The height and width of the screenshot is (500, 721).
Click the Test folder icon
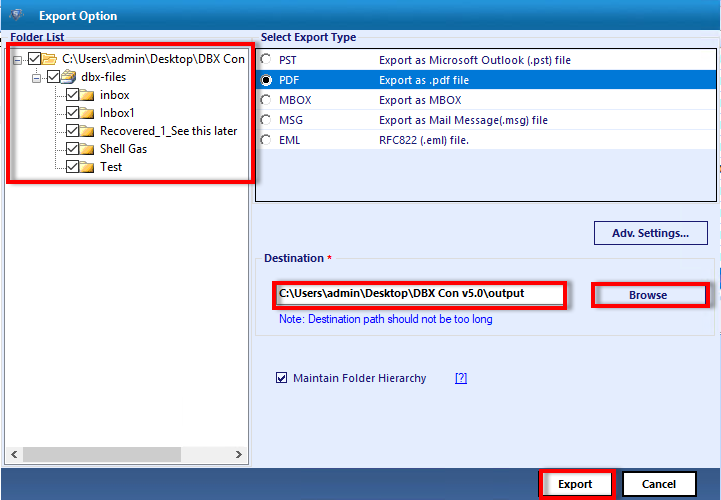pyautogui.click(x=87, y=167)
